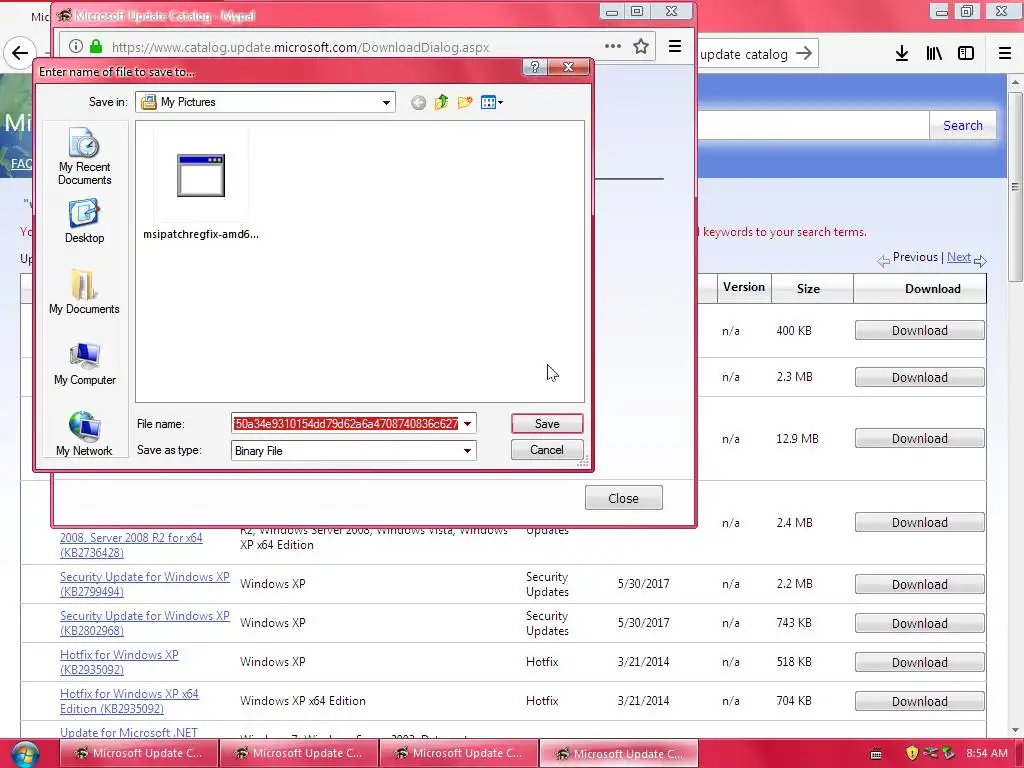Download the 704 KB x64 hotfix
The image size is (1024, 768).
click(x=920, y=701)
